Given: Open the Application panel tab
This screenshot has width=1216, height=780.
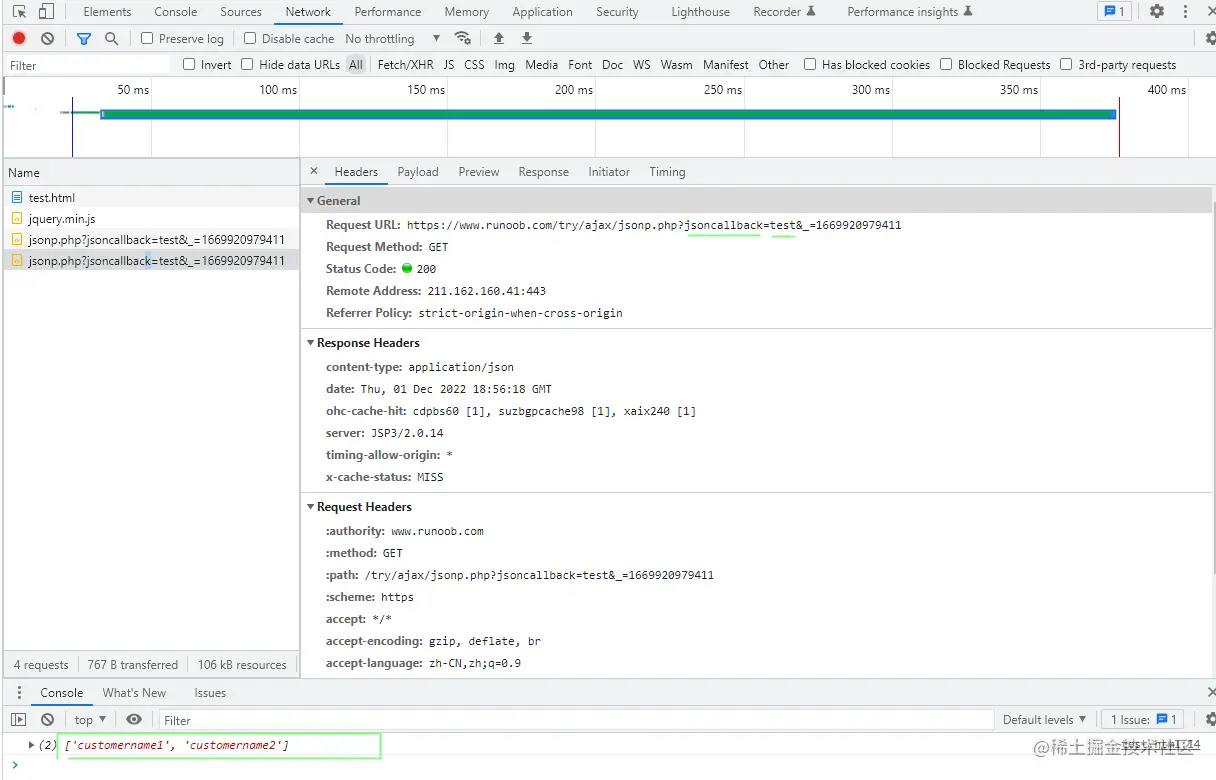Looking at the screenshot, I should [x=542, y=12].
